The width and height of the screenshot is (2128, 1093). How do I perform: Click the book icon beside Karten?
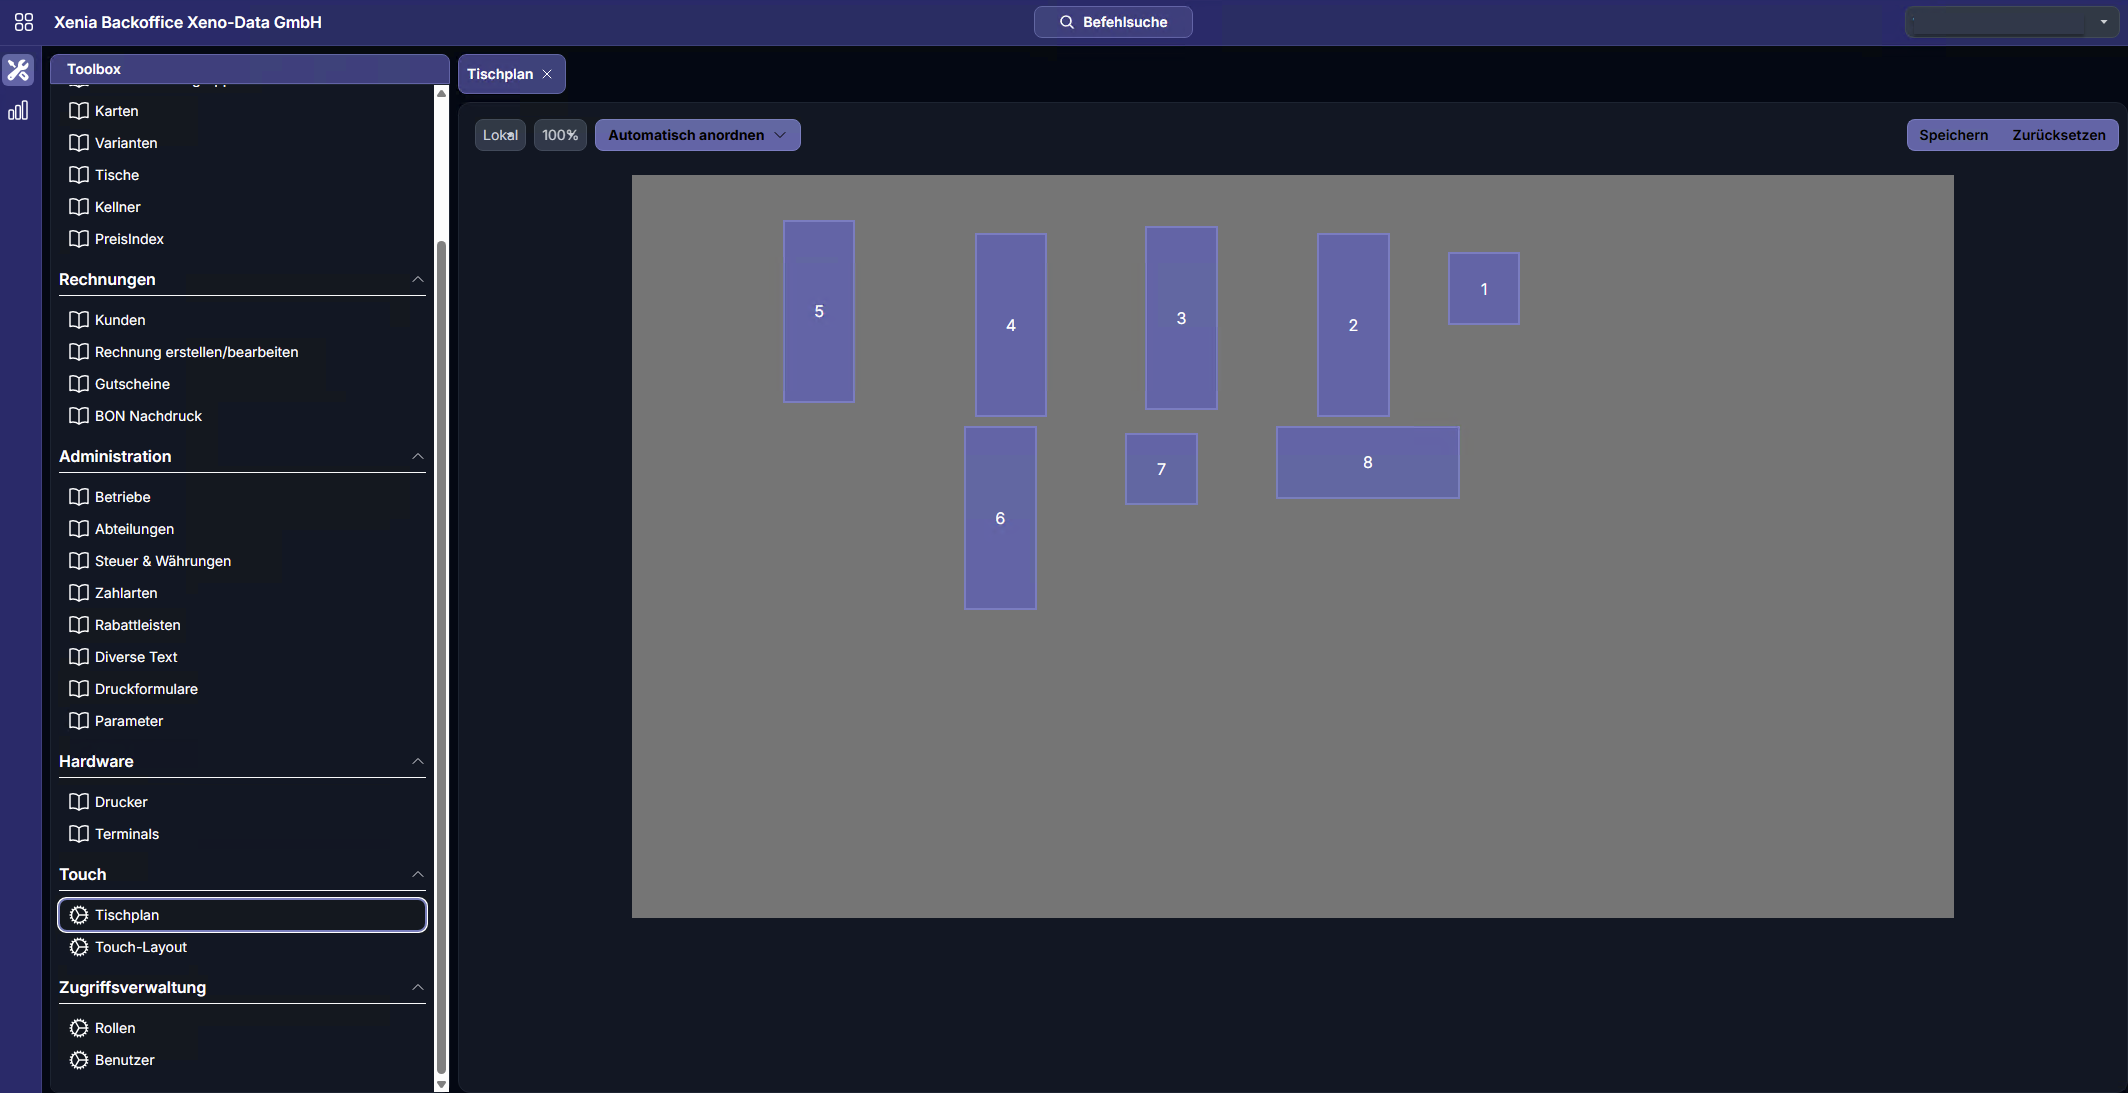pos(79,111)
